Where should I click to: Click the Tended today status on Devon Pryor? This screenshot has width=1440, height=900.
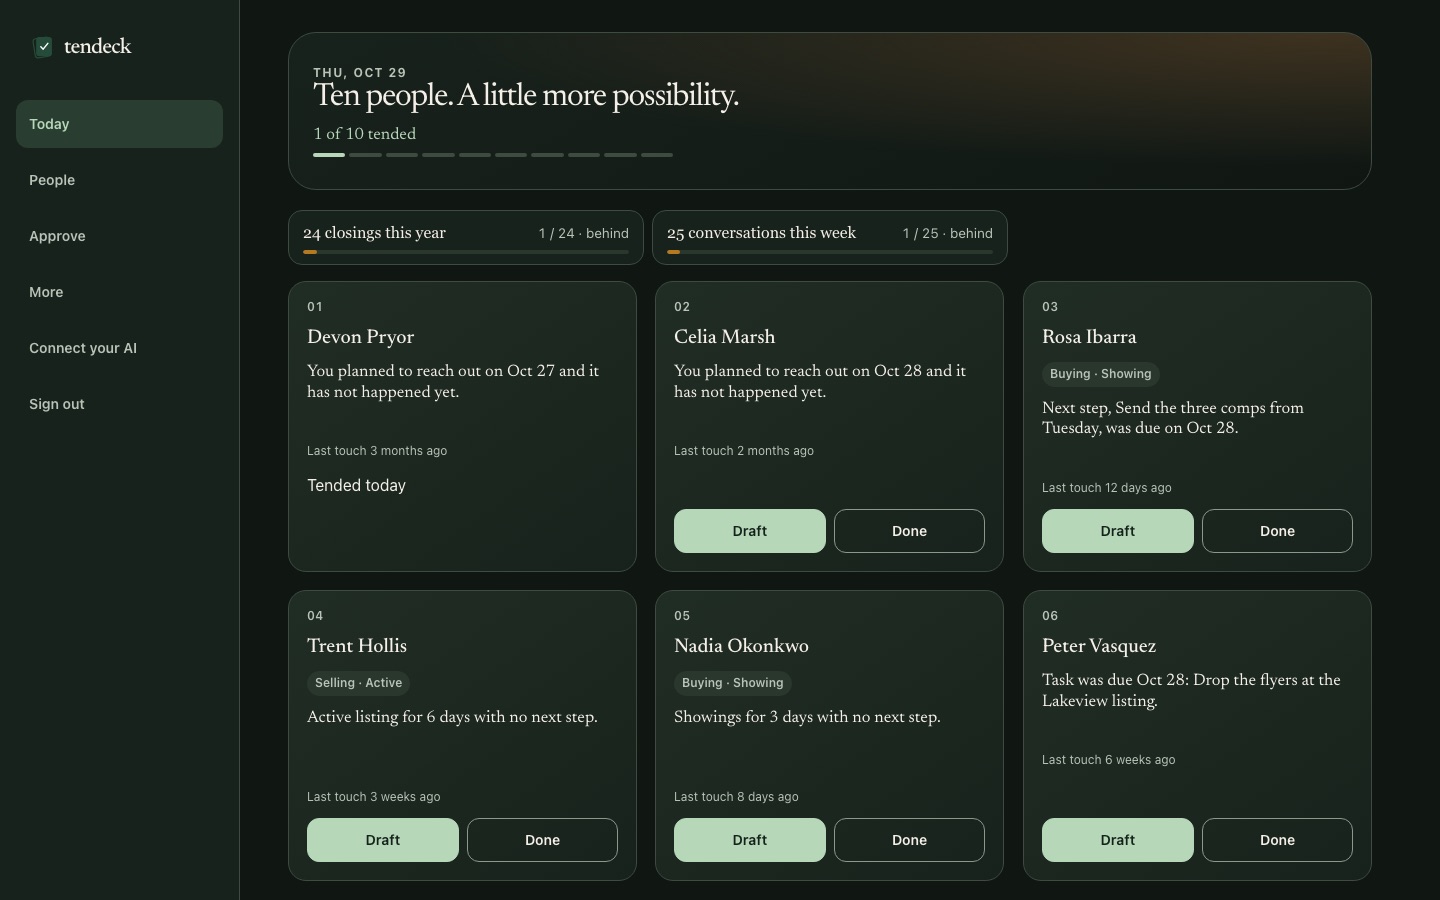[356, 486]
